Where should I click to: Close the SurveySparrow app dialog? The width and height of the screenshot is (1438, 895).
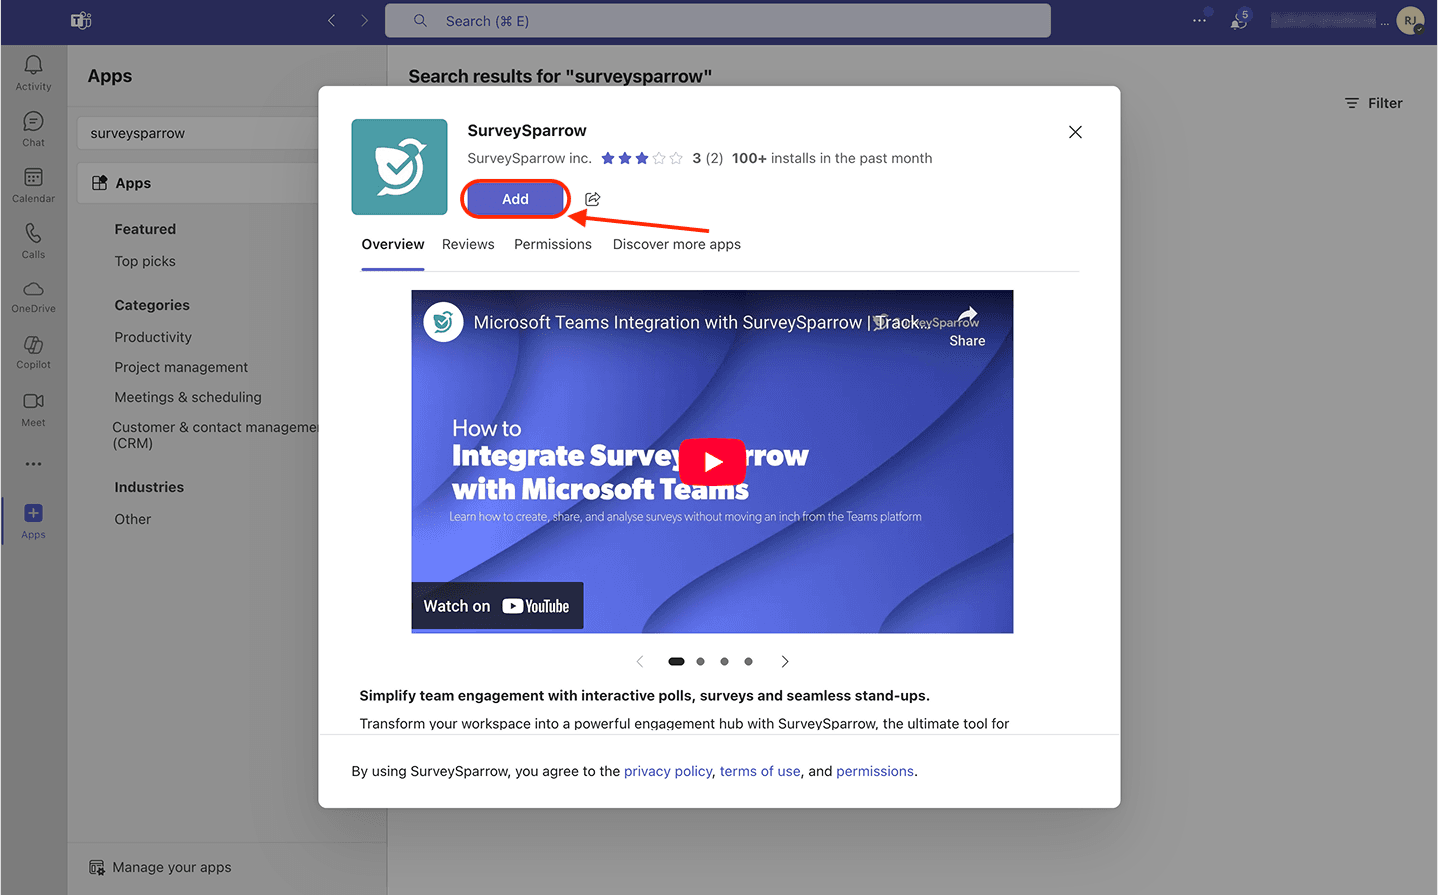[x=1075, y=132]
